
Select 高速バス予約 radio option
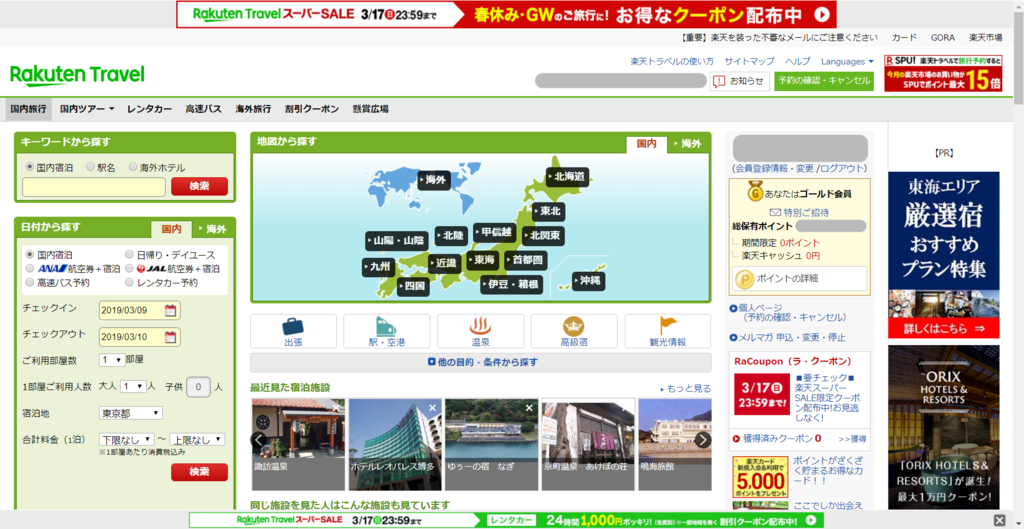(x=29, y=283)
